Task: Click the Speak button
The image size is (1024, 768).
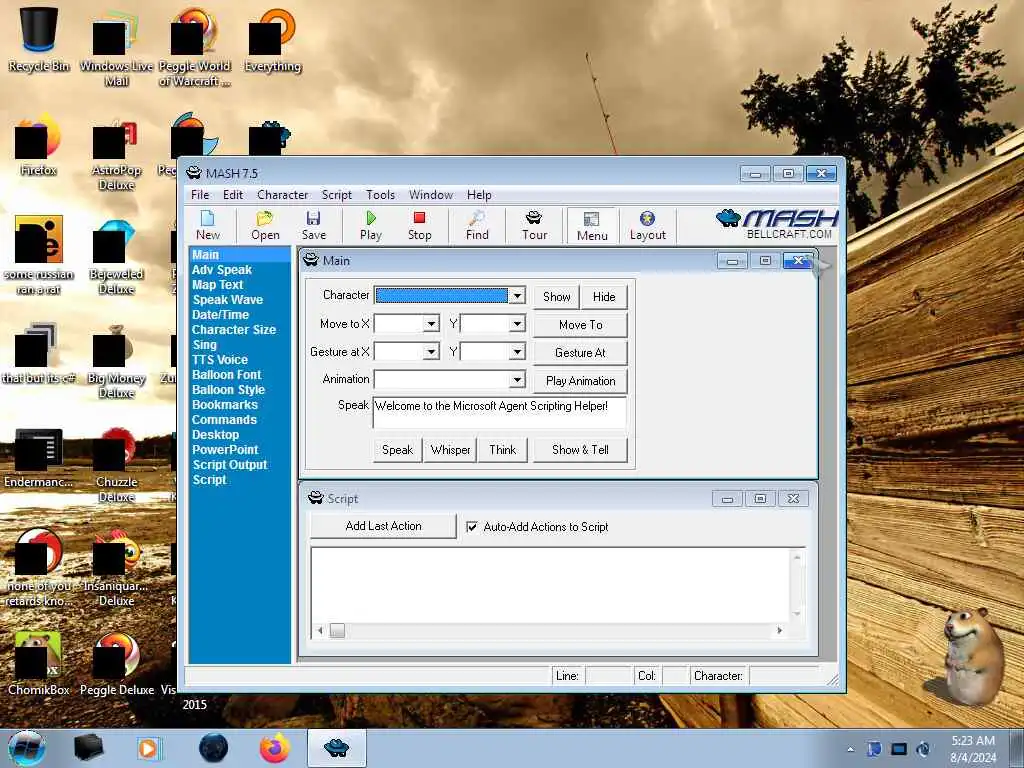Action: tap(397, 450)
